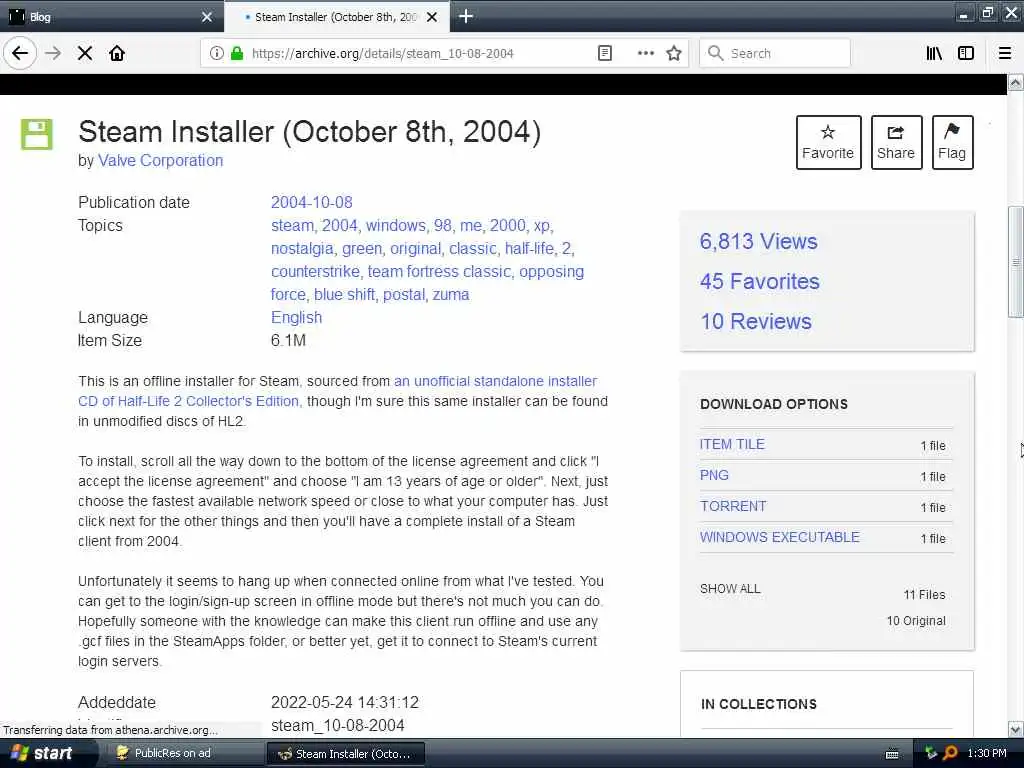This screenshot has width=1024, height=768.
Task: Open the on-screen keyboard tray icon
Action: pos(892,754)
